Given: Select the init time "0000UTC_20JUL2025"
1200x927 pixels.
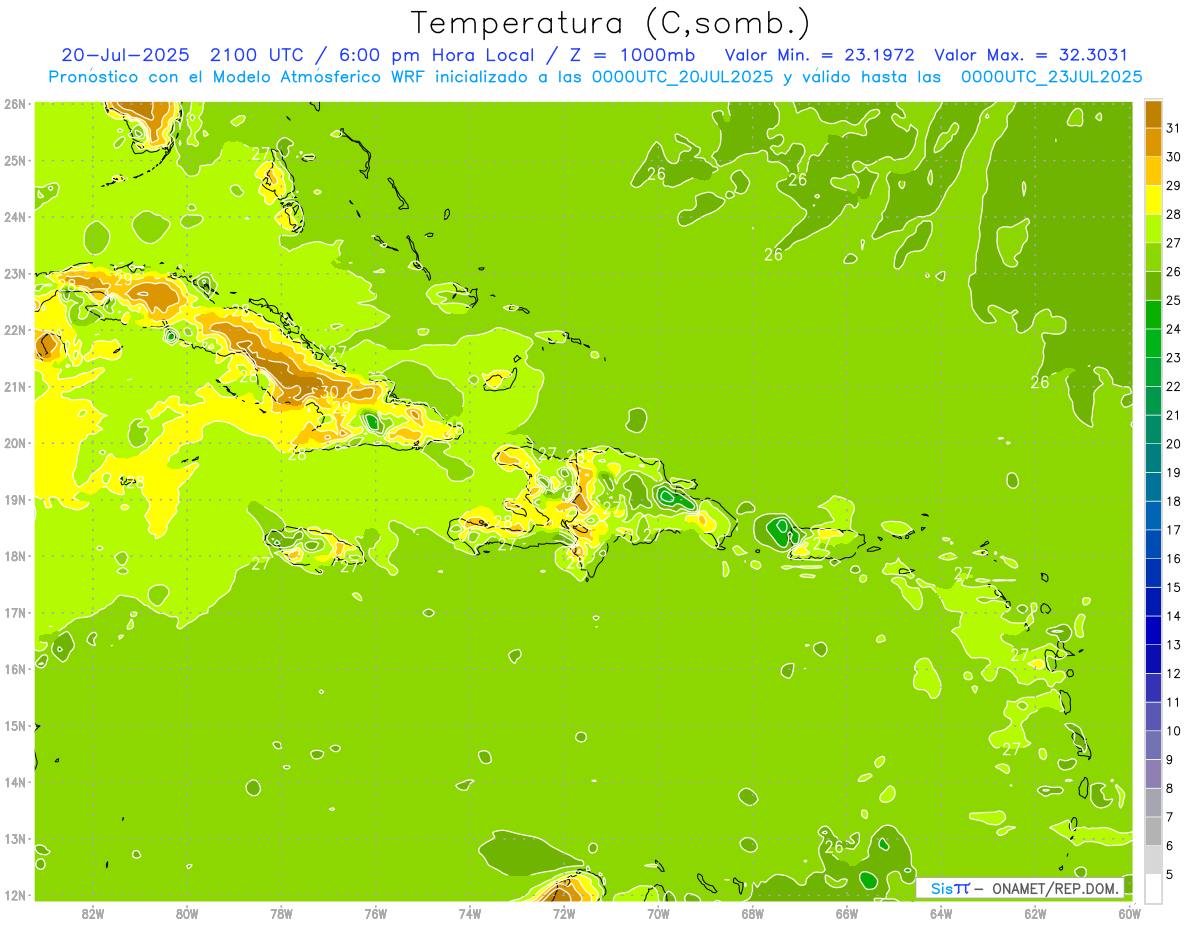Looking at the screenshot, I should pos(683,76).
